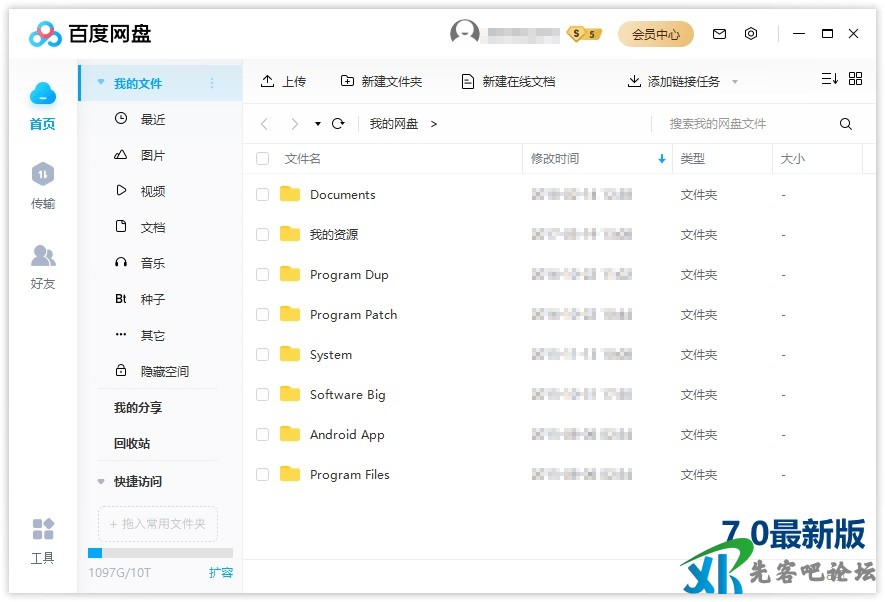Open settings via the hexagon gear icon

[x=751, y=34]
